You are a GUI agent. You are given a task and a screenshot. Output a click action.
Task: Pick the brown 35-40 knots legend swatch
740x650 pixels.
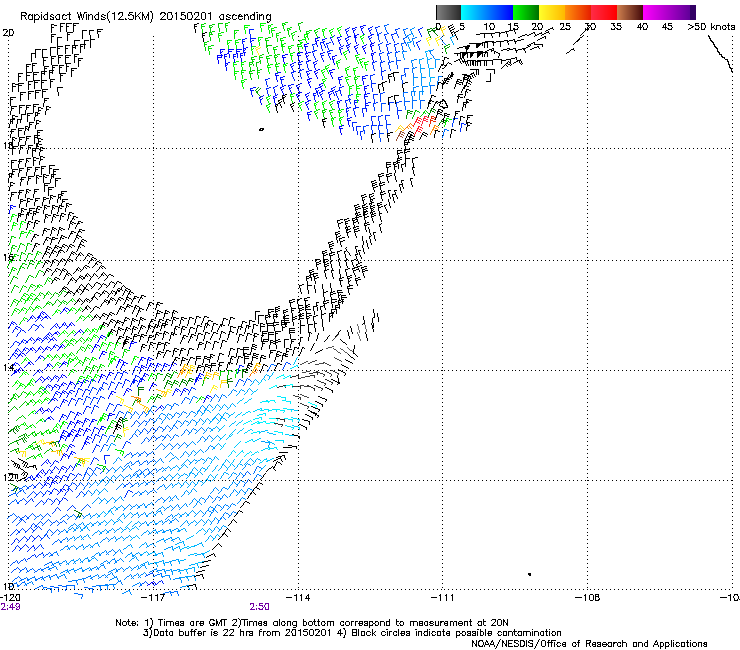coord(630,12)
